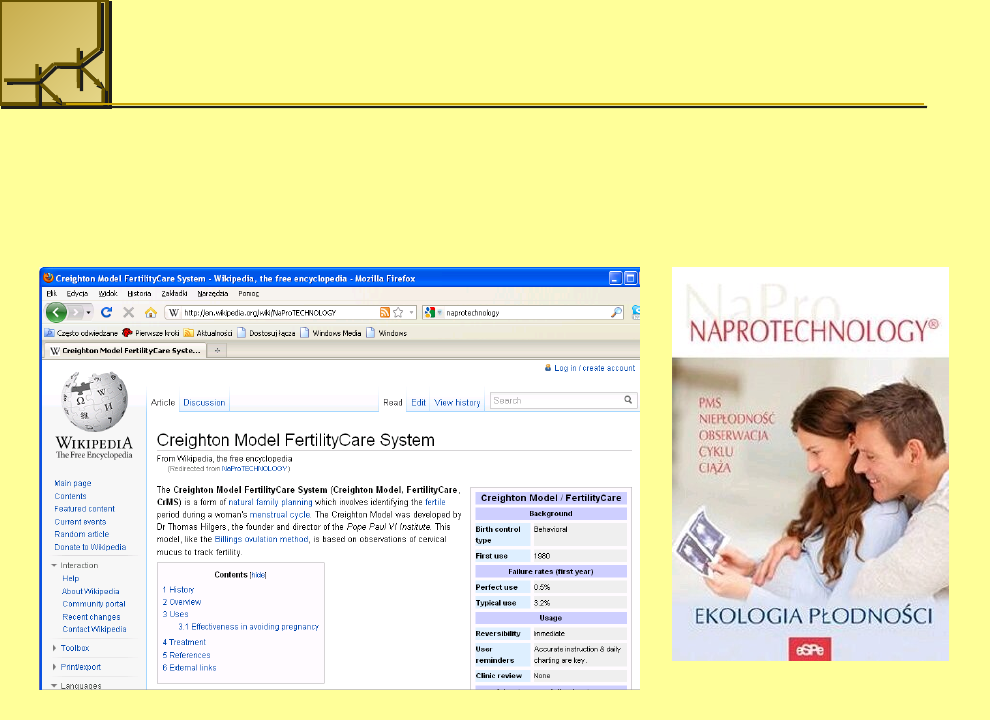Click the browser Back arrow button
Image resolution: width=990 pixels, height=720 pixels.
pyautogui.click(x=55, y=312)
